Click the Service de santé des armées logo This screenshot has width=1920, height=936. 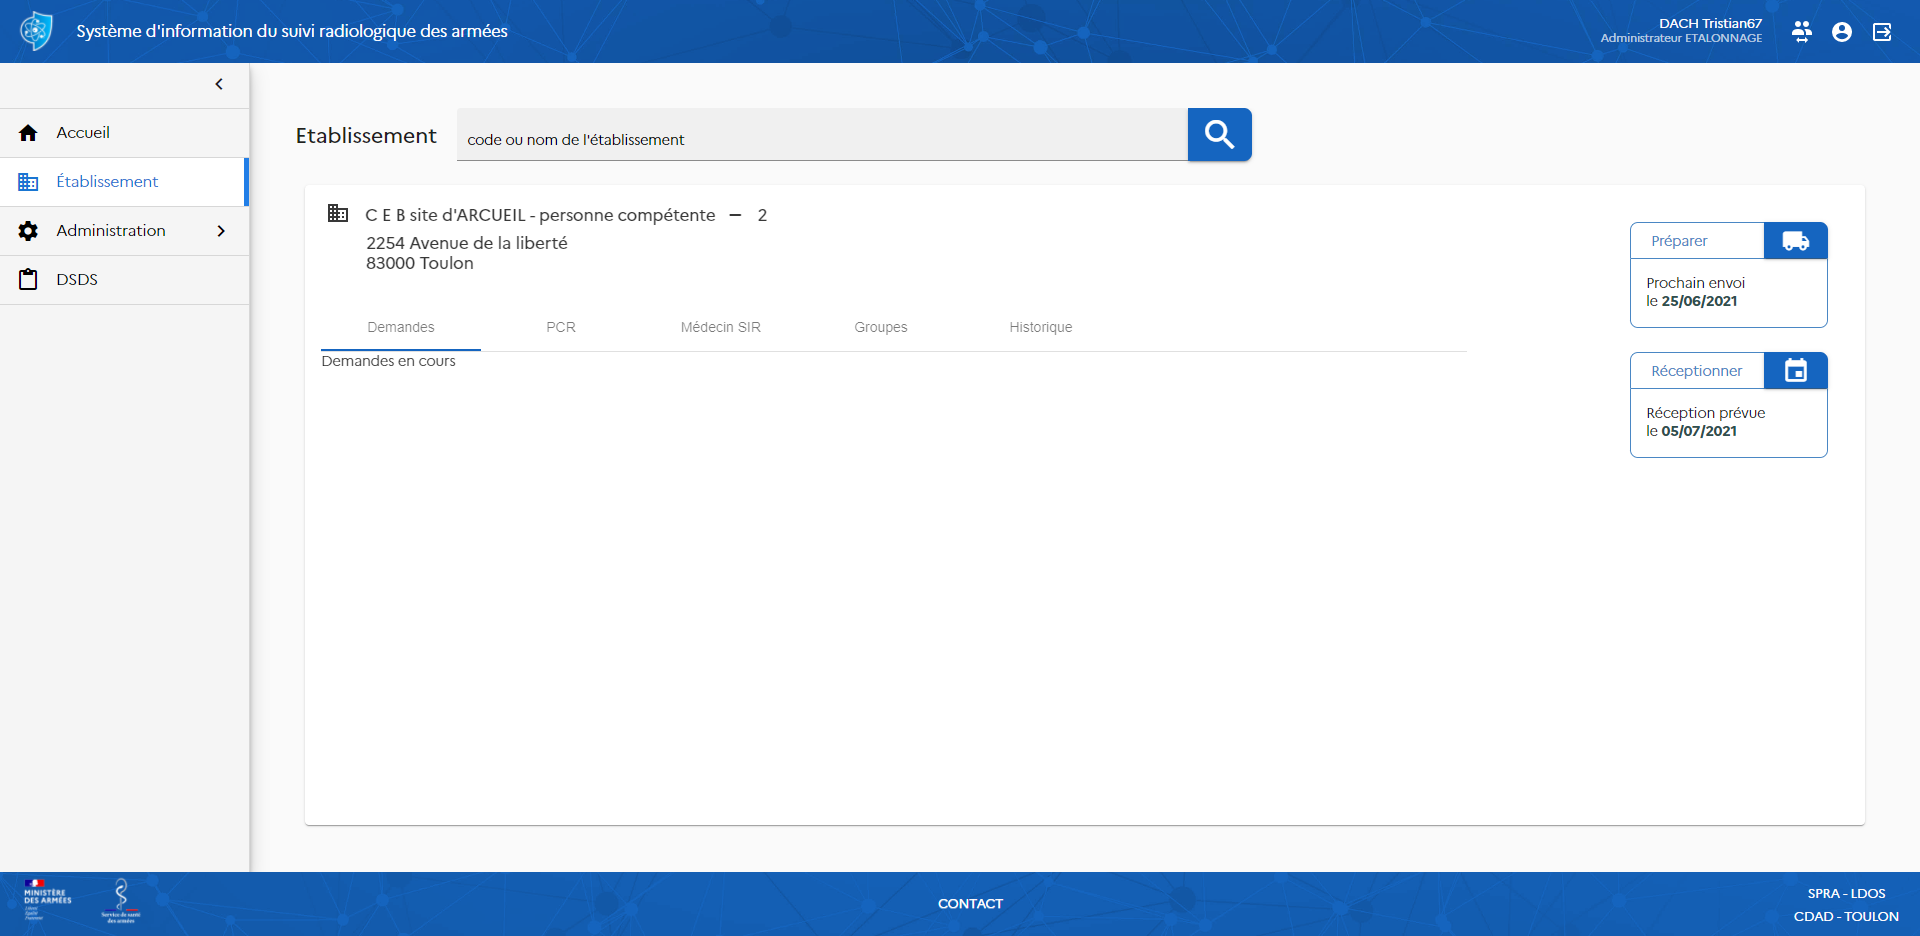coord(120,901)
